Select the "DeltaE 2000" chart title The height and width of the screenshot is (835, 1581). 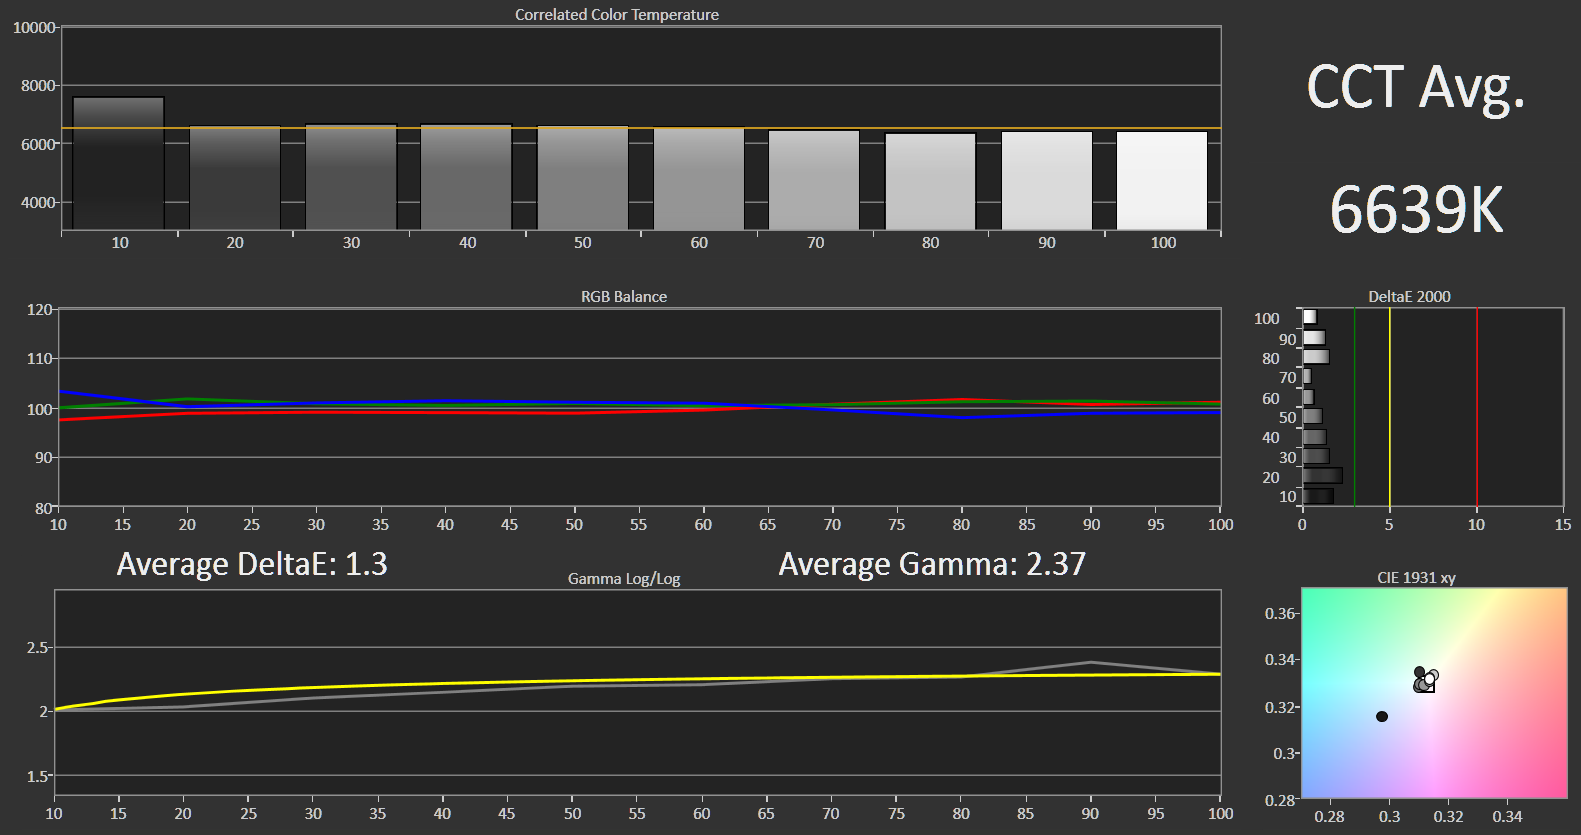pyautogui.click(x=1409, y=296)
